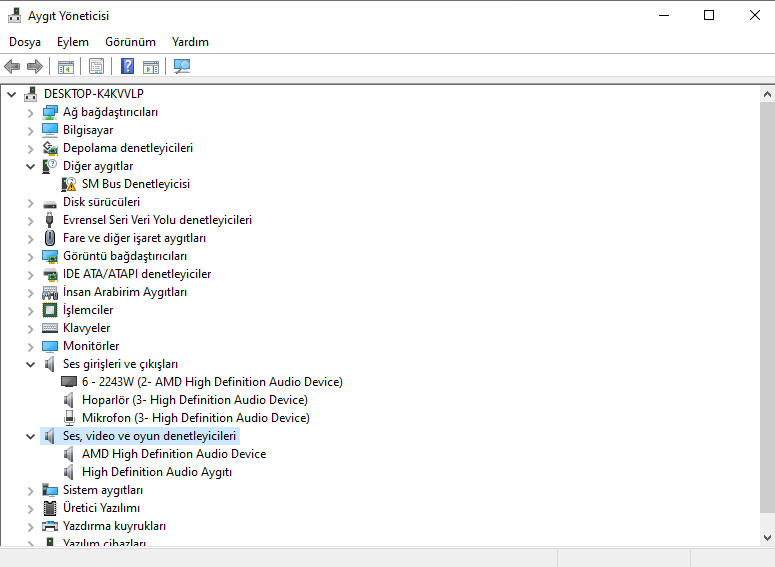
Task: Open the Dosya menu
Action: (25, 42)
